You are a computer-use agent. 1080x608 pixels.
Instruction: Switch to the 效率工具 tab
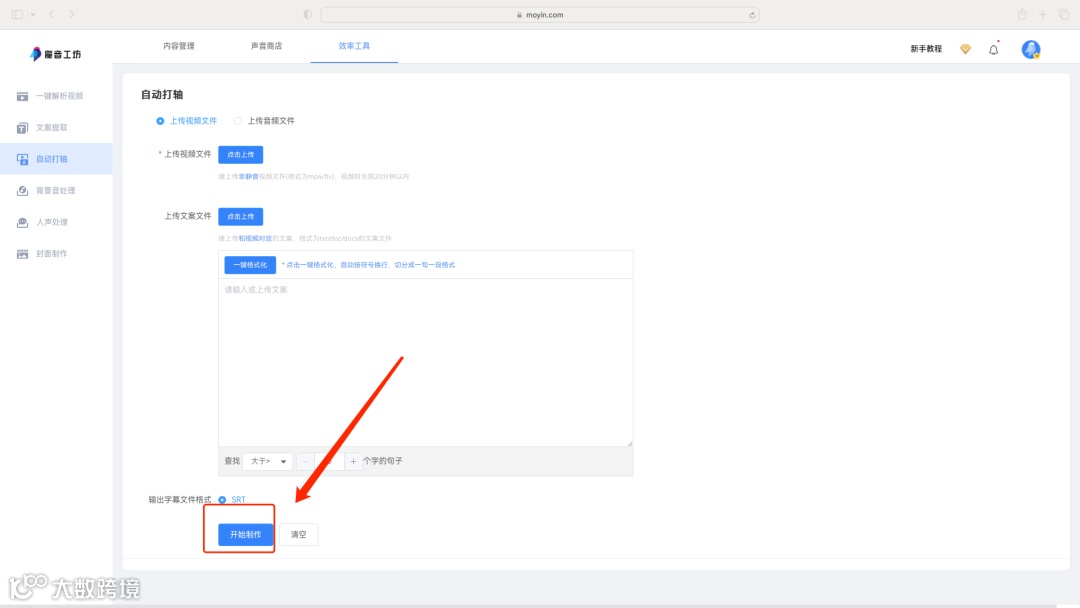[x=354, y=46]
